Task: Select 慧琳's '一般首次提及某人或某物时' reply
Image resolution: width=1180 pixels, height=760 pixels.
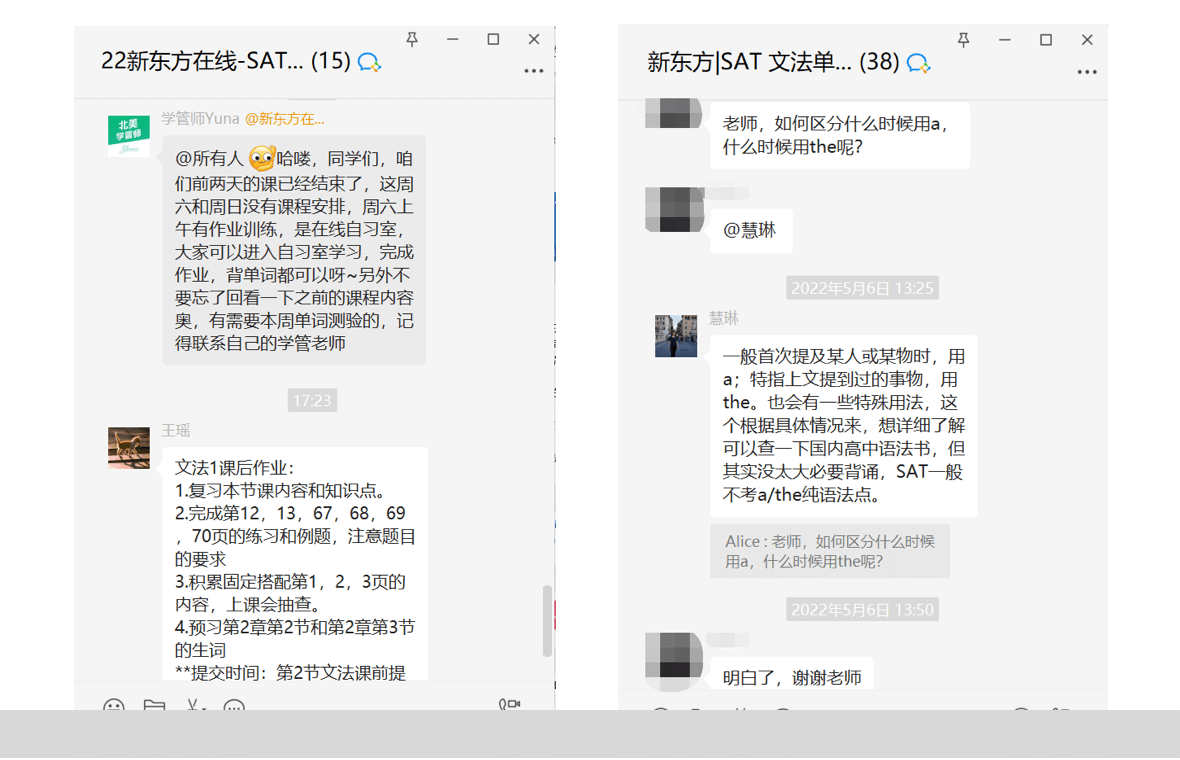Action: pos(844,426)
